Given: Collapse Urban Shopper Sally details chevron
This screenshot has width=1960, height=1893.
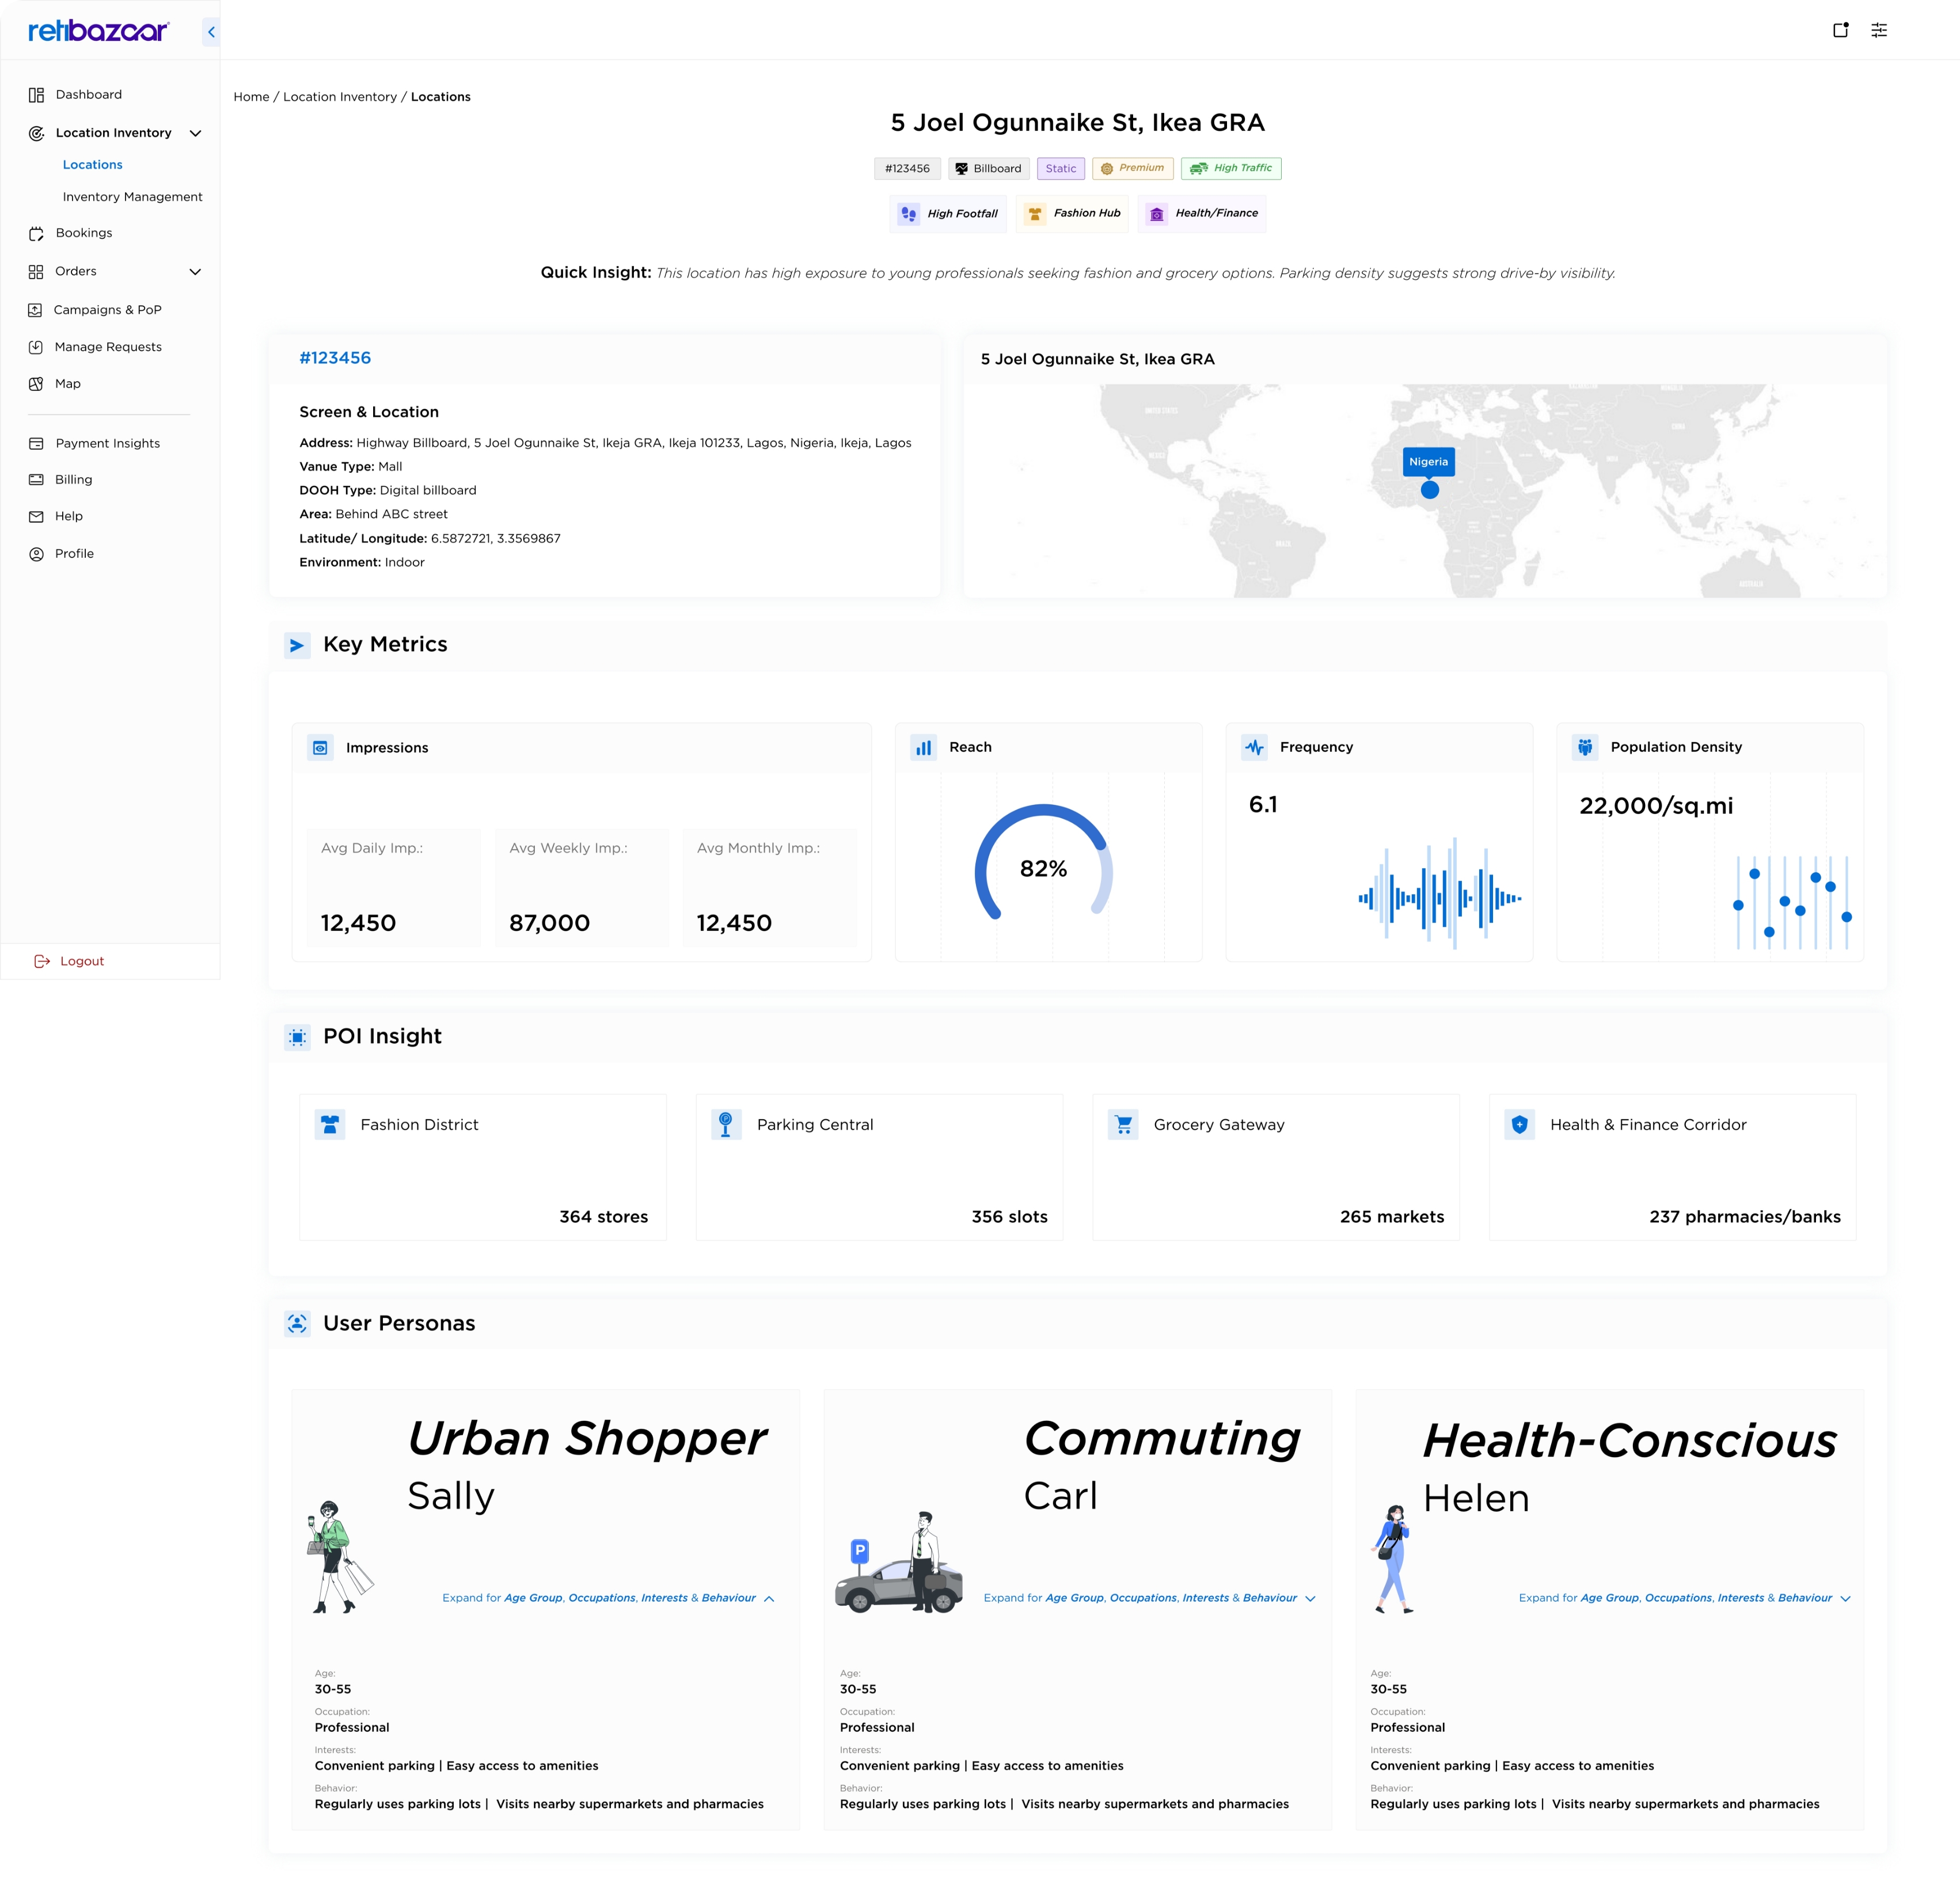Looking at the screenshot, I should click(769, 1599).
